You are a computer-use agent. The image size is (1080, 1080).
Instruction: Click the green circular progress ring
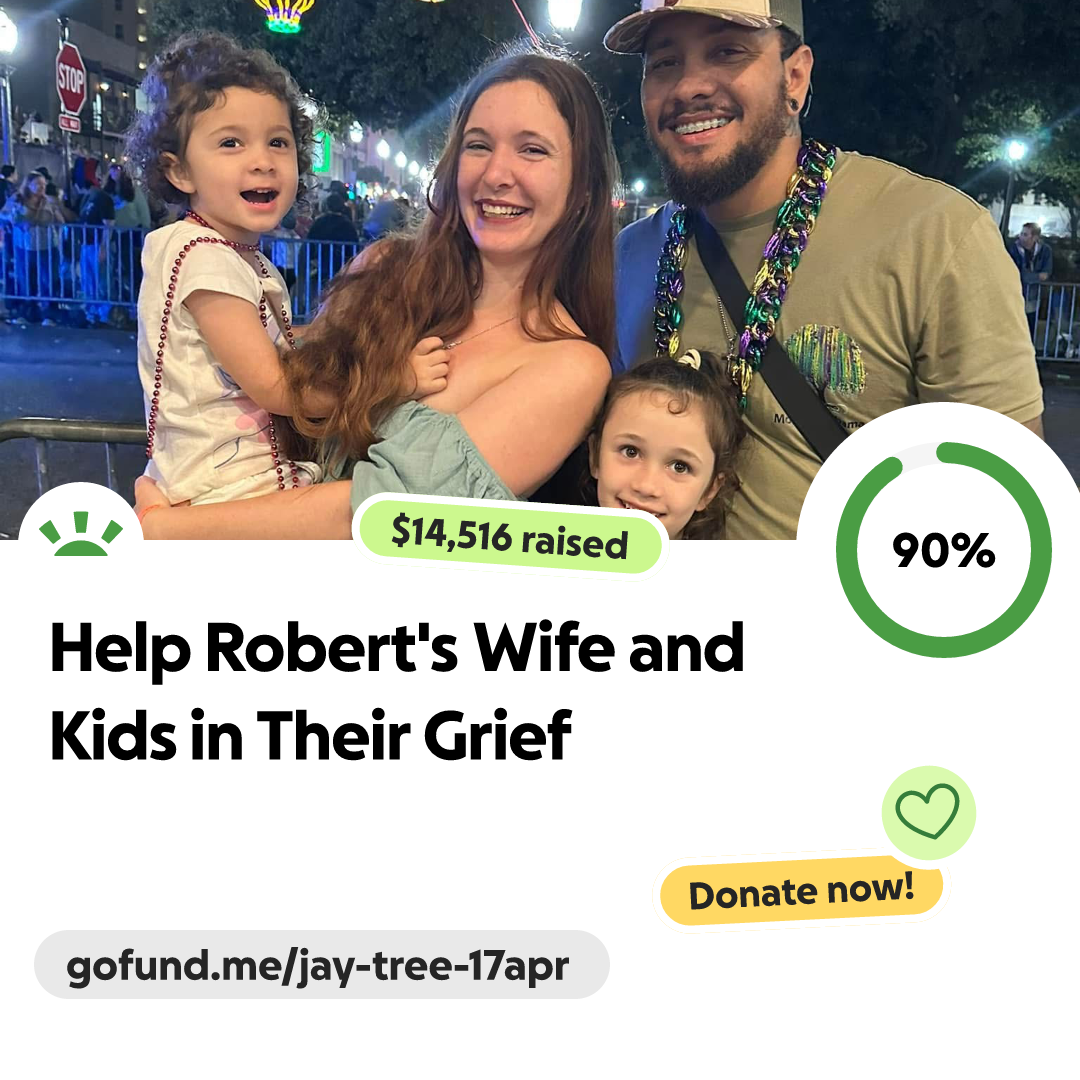pyautogui.click(x=944, y=550)
